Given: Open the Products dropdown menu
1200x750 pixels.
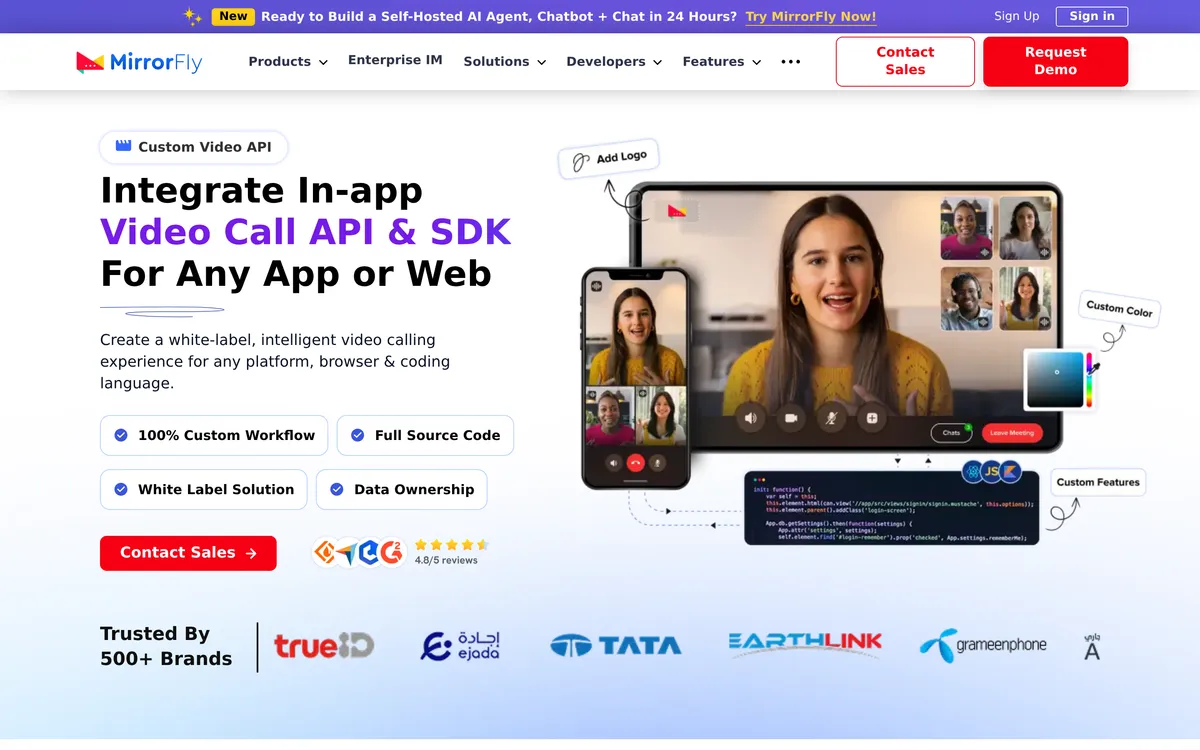Looking at the screenshot, I should point(287,61).
